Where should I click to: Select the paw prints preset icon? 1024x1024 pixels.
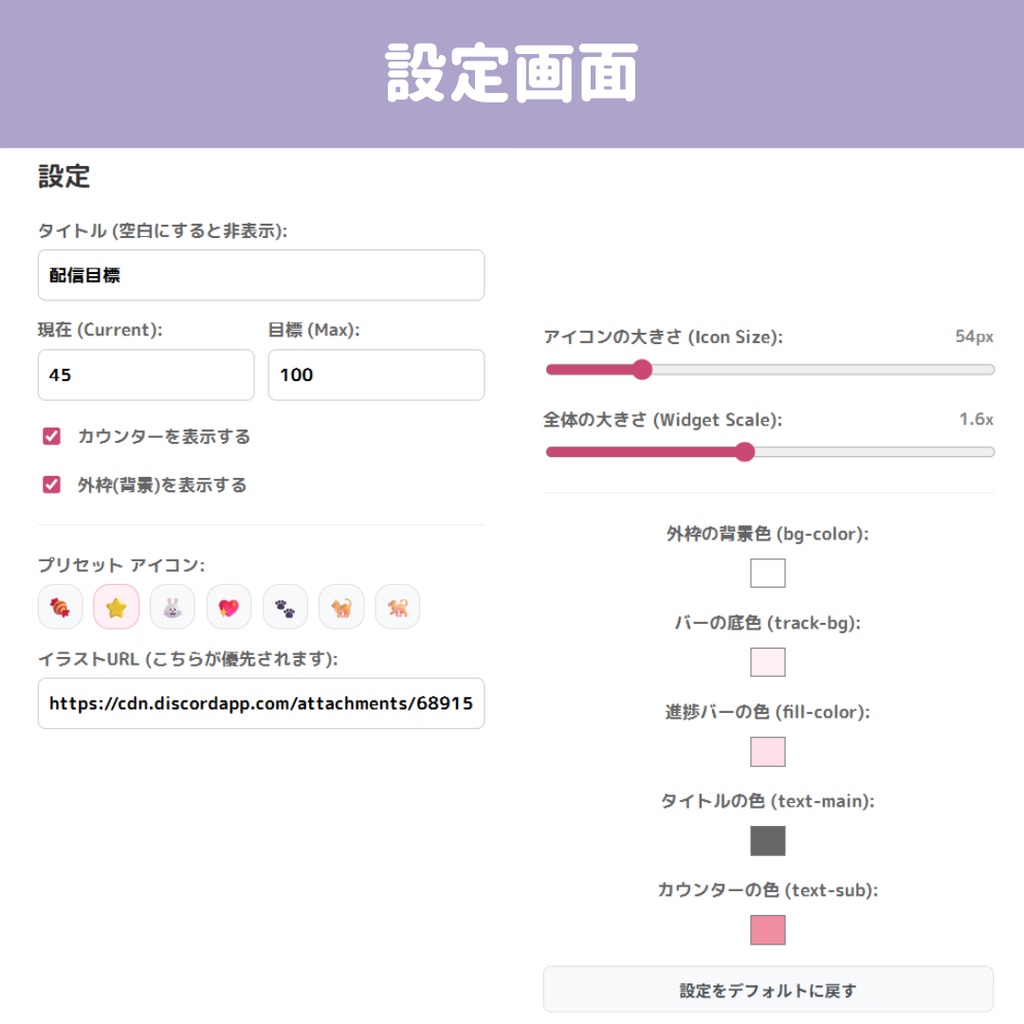[284, 607]
